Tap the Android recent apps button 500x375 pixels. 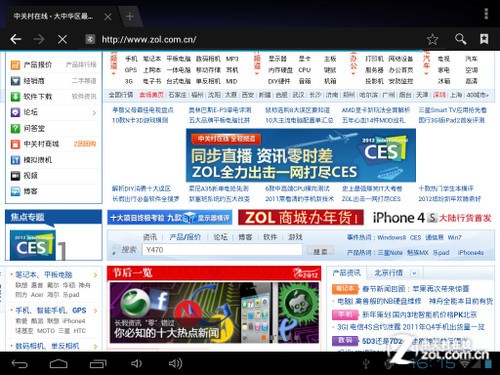click(x=98, y=364)
